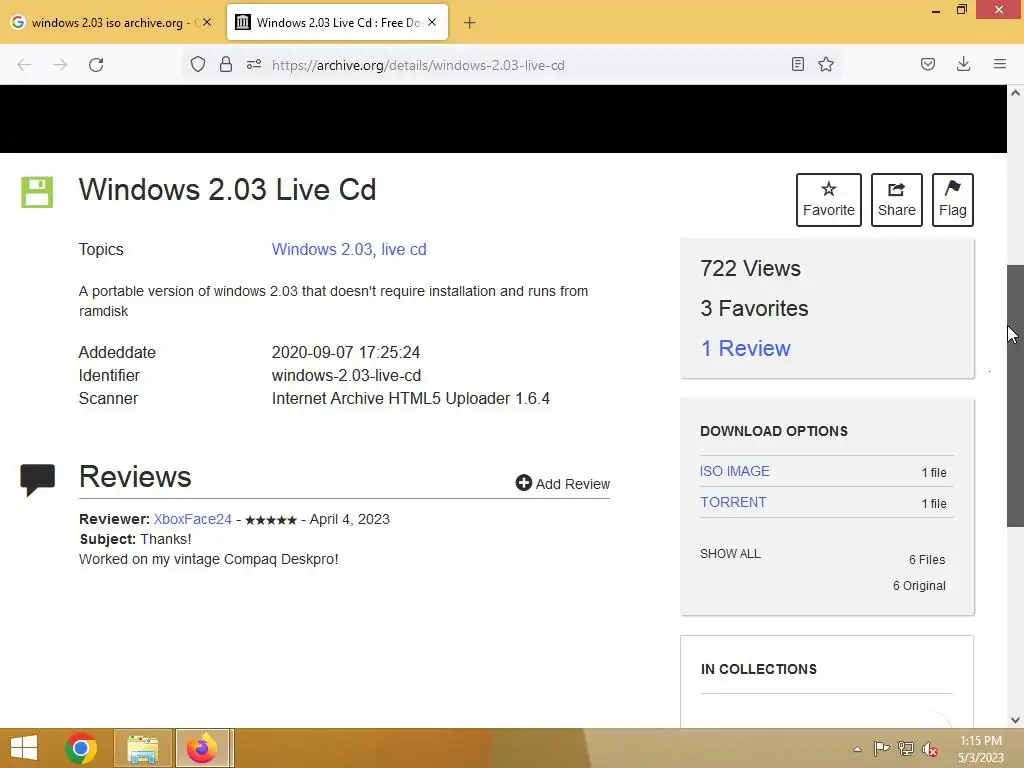
Task: Go forward with the forward arrow
Action: 60,65
